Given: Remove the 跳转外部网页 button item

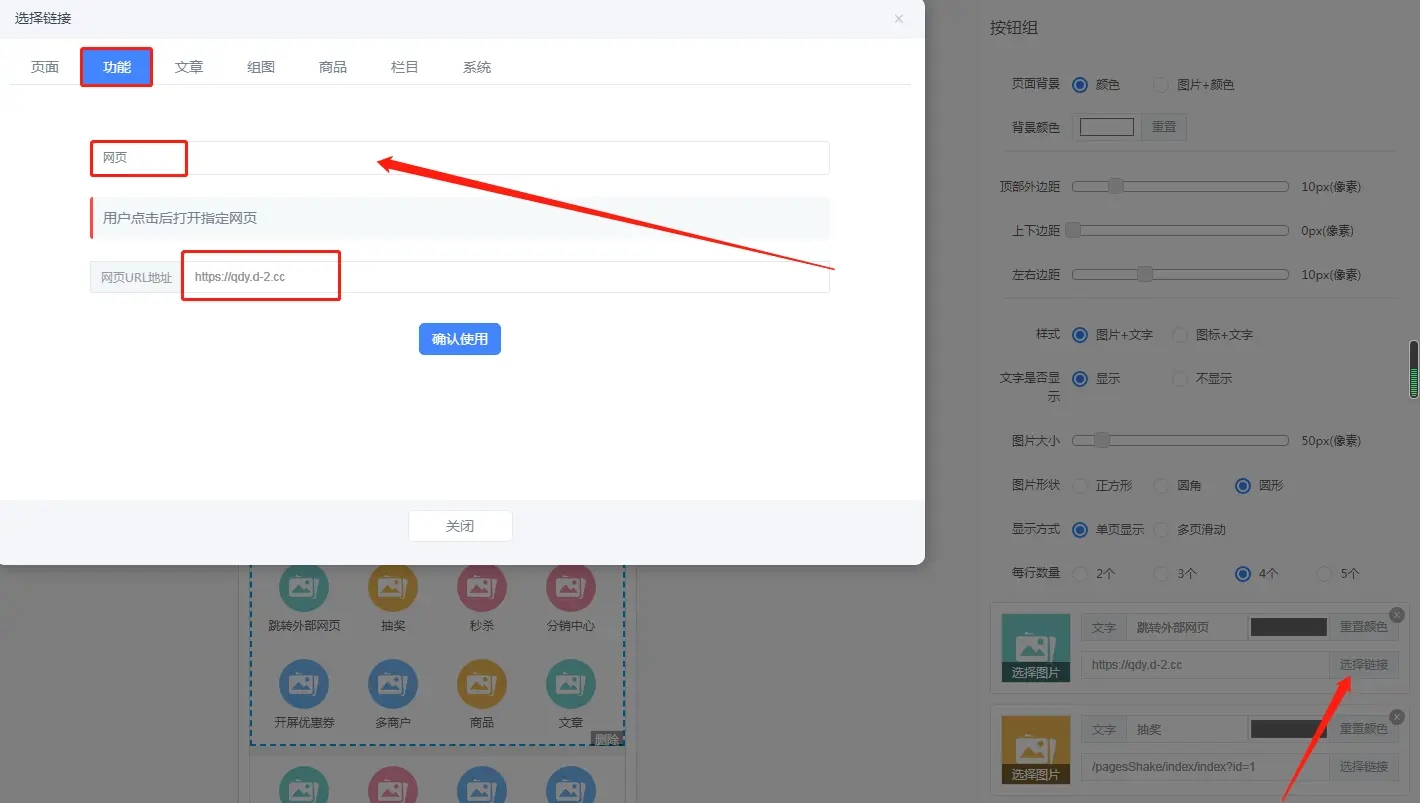Looking at the screenshot, I should point(1397,615).
